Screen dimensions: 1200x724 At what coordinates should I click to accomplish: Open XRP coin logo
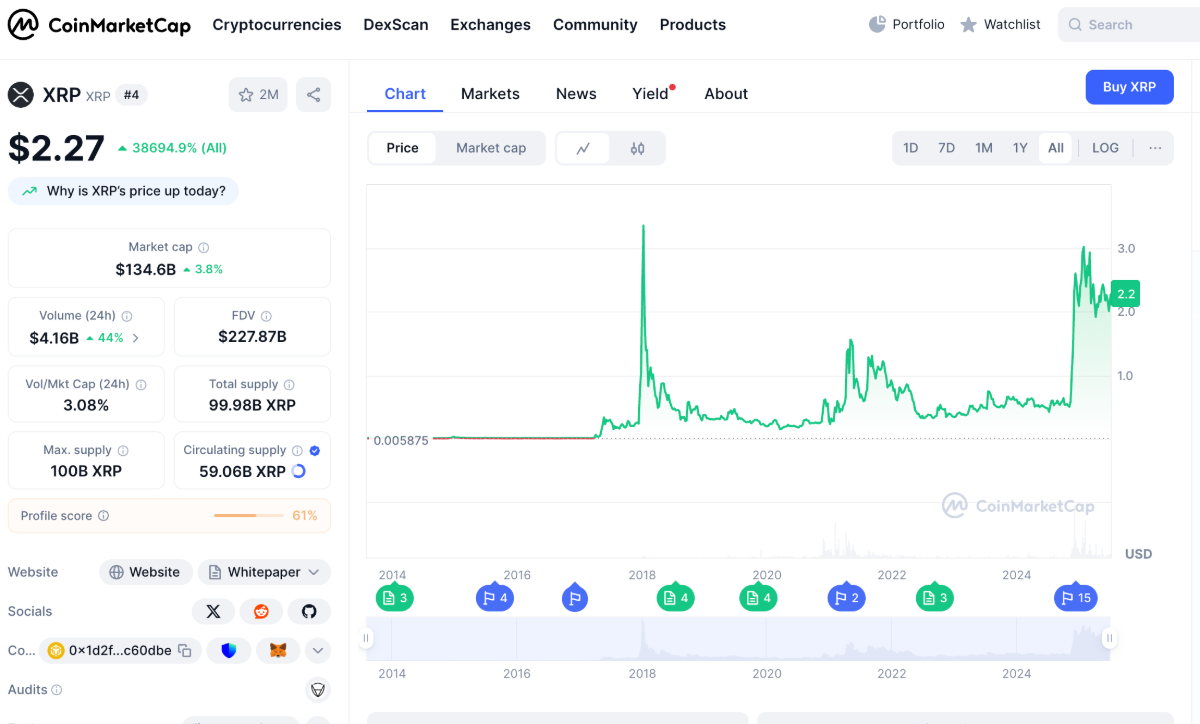pyautogui.click(x=21, y=95)
